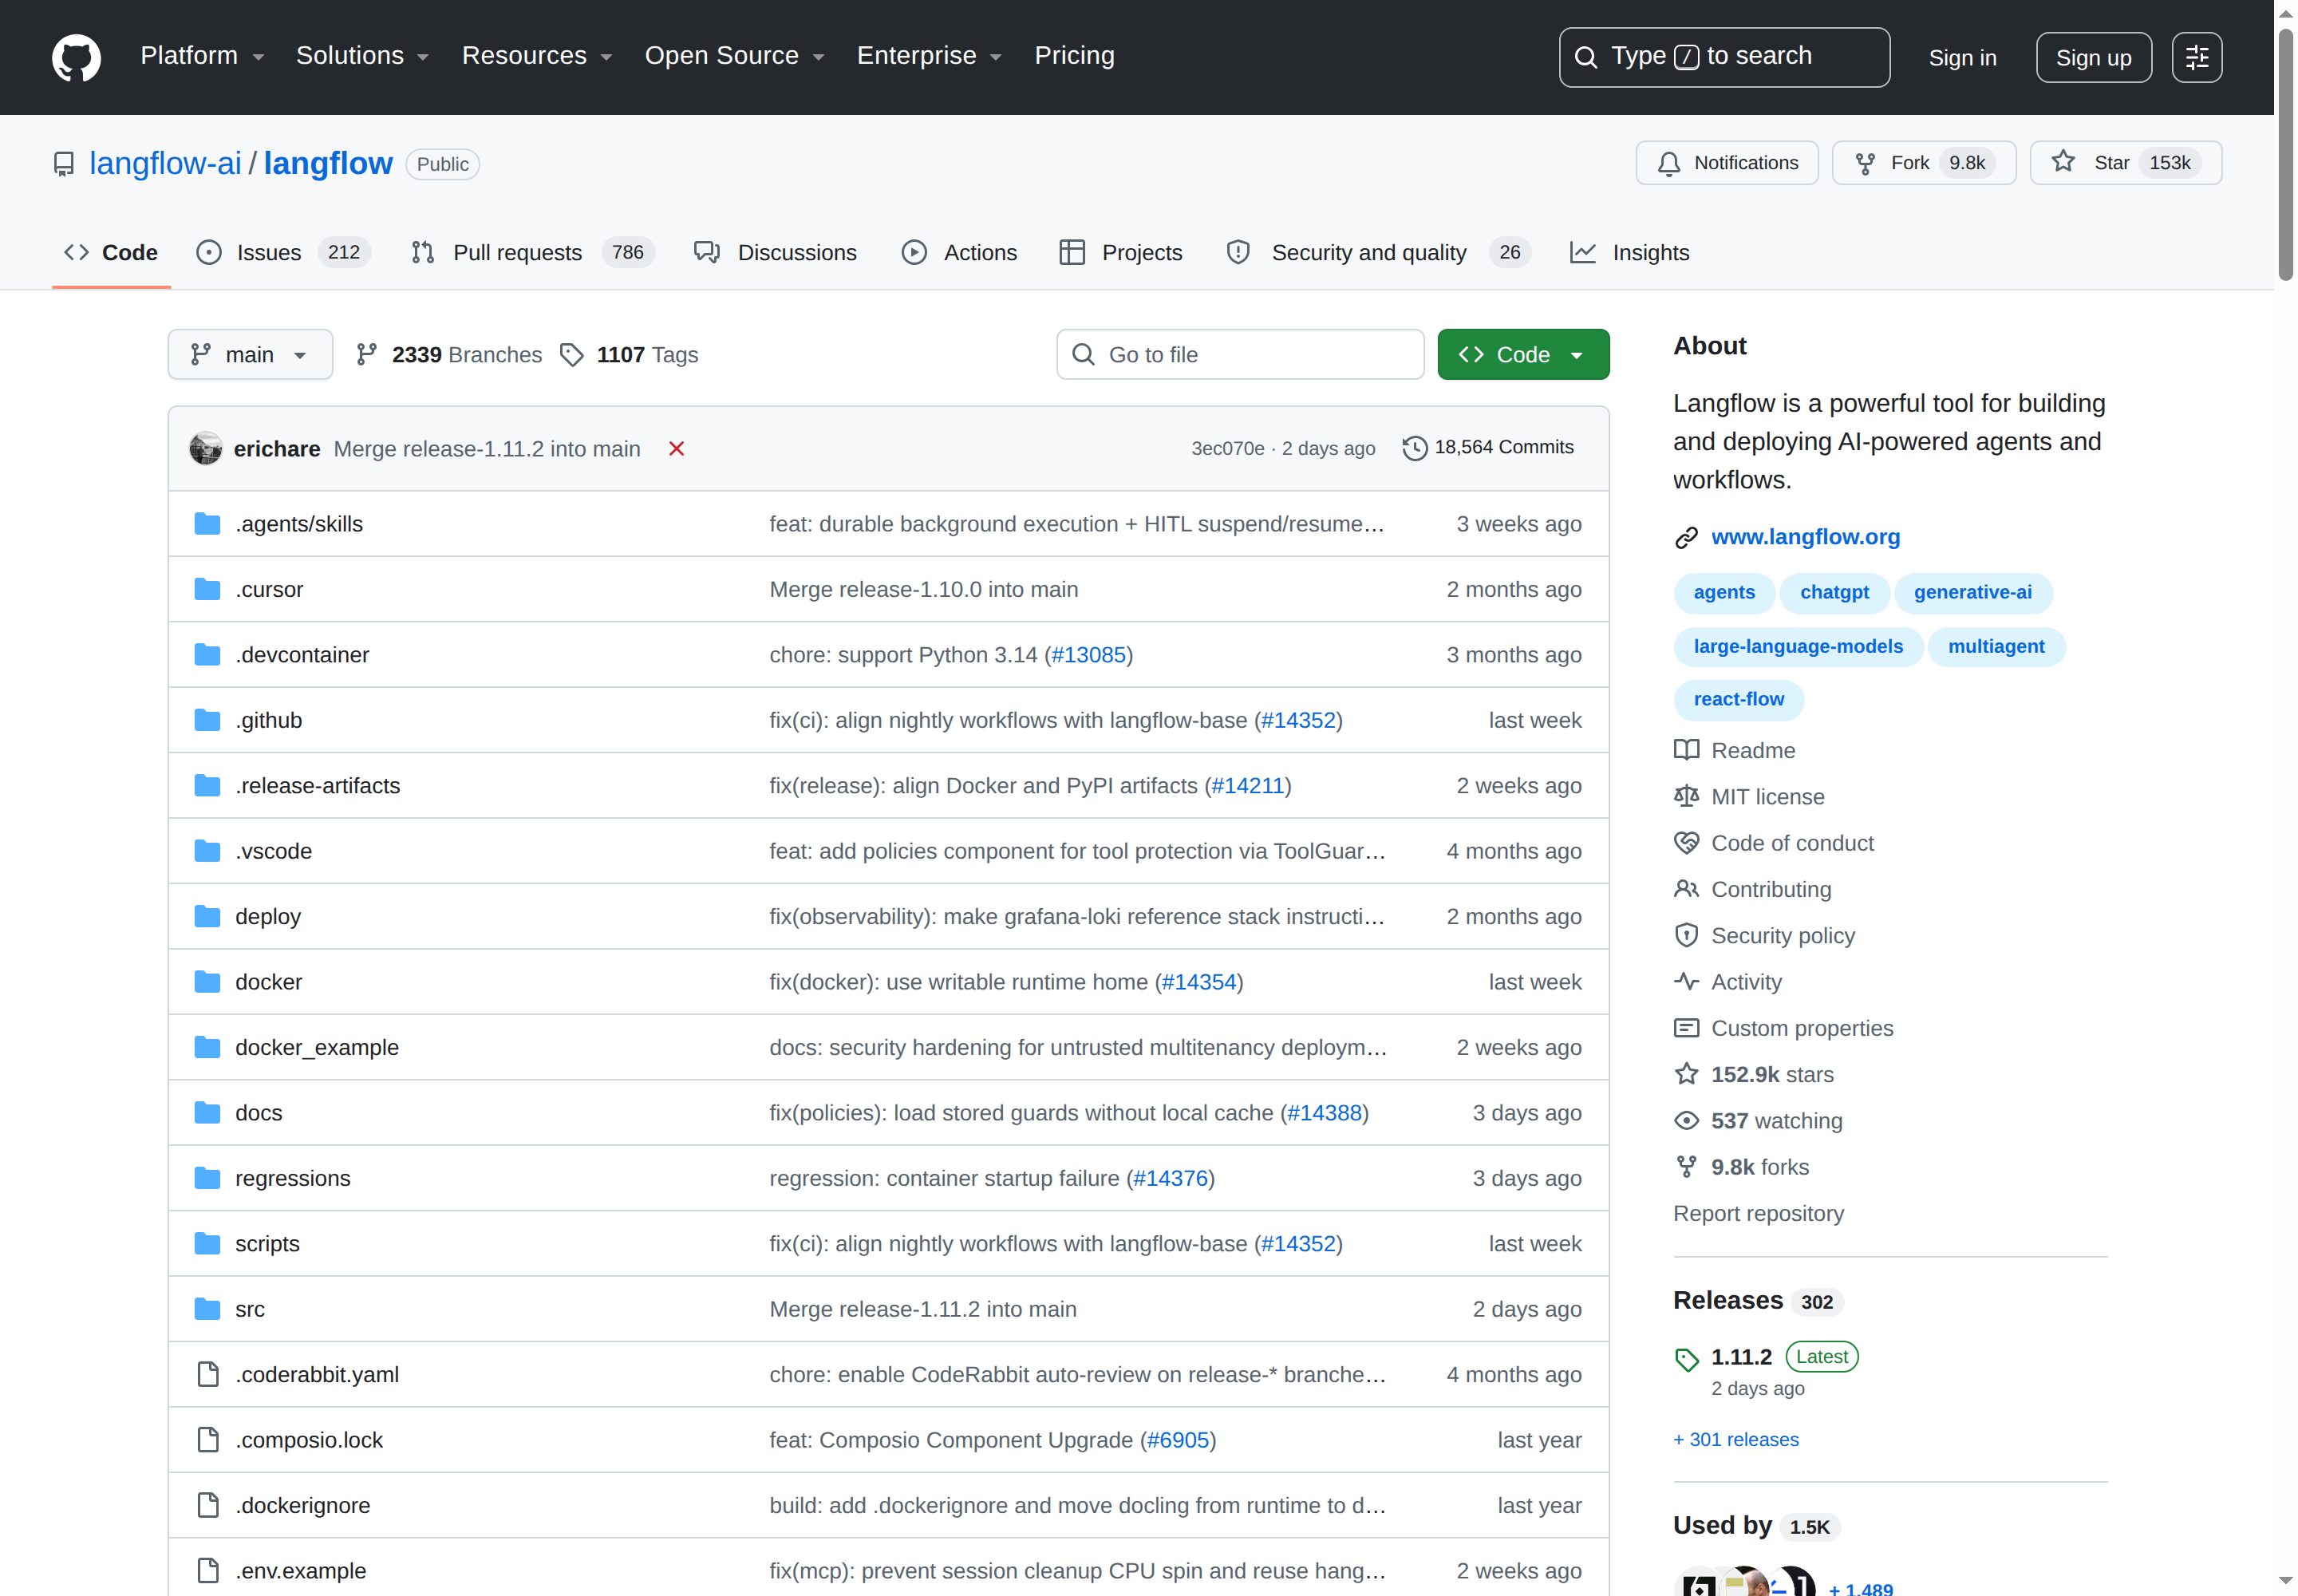Open pull request #14388 link
Viewport: 2298px width, 1596px height.
tap(1324, 1112)
